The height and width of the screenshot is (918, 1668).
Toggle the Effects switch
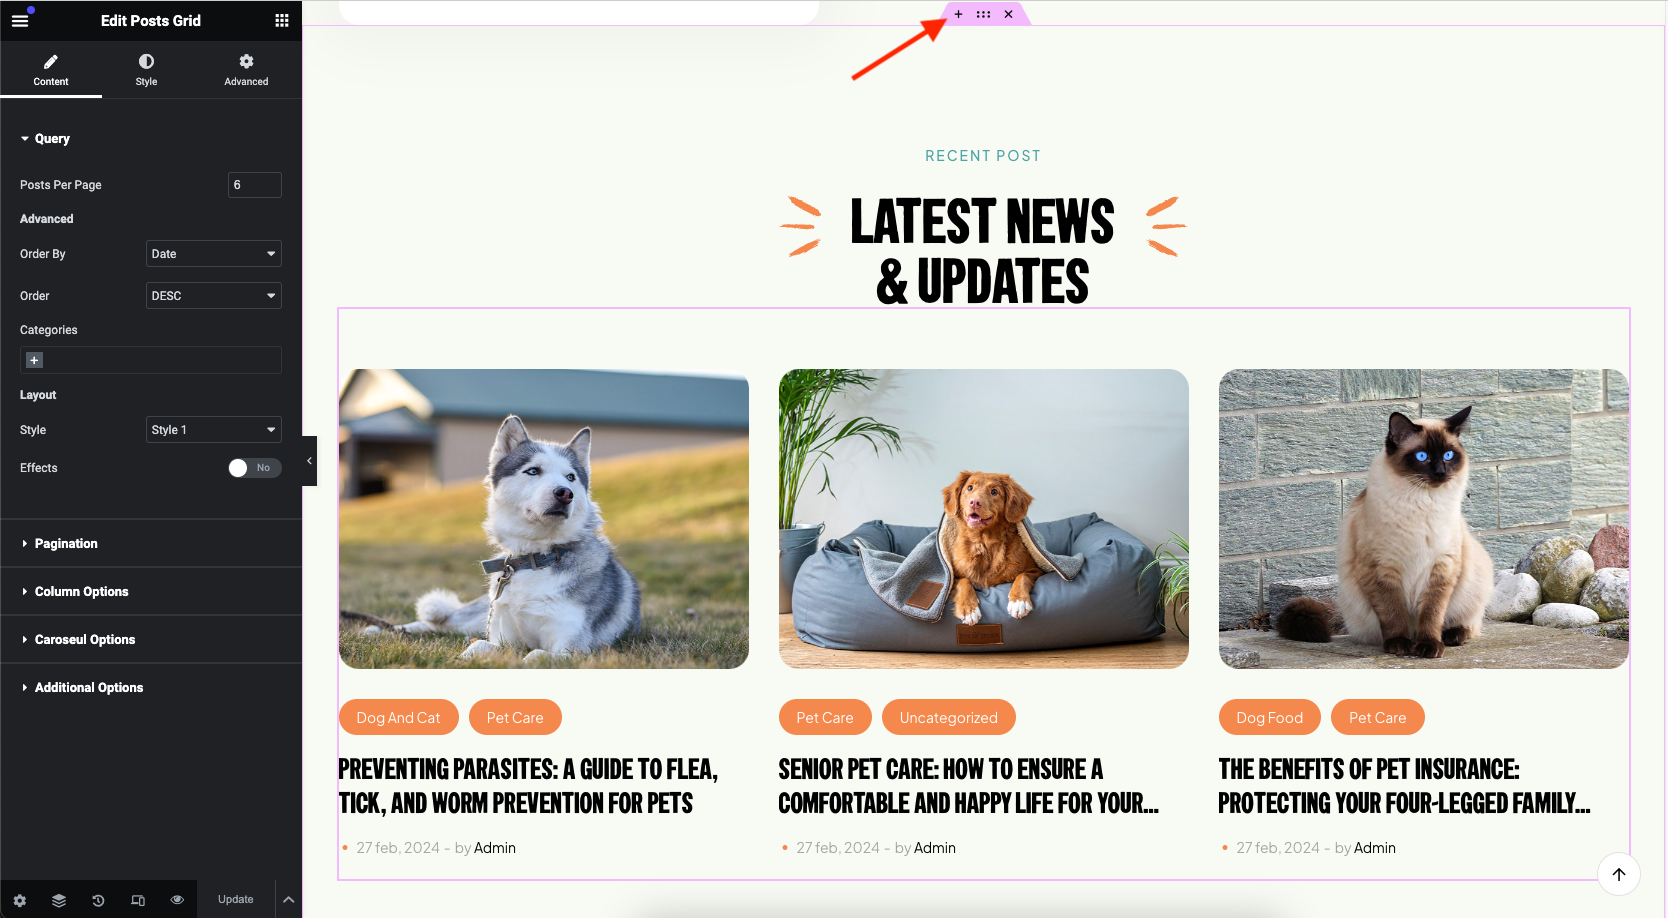255,468
